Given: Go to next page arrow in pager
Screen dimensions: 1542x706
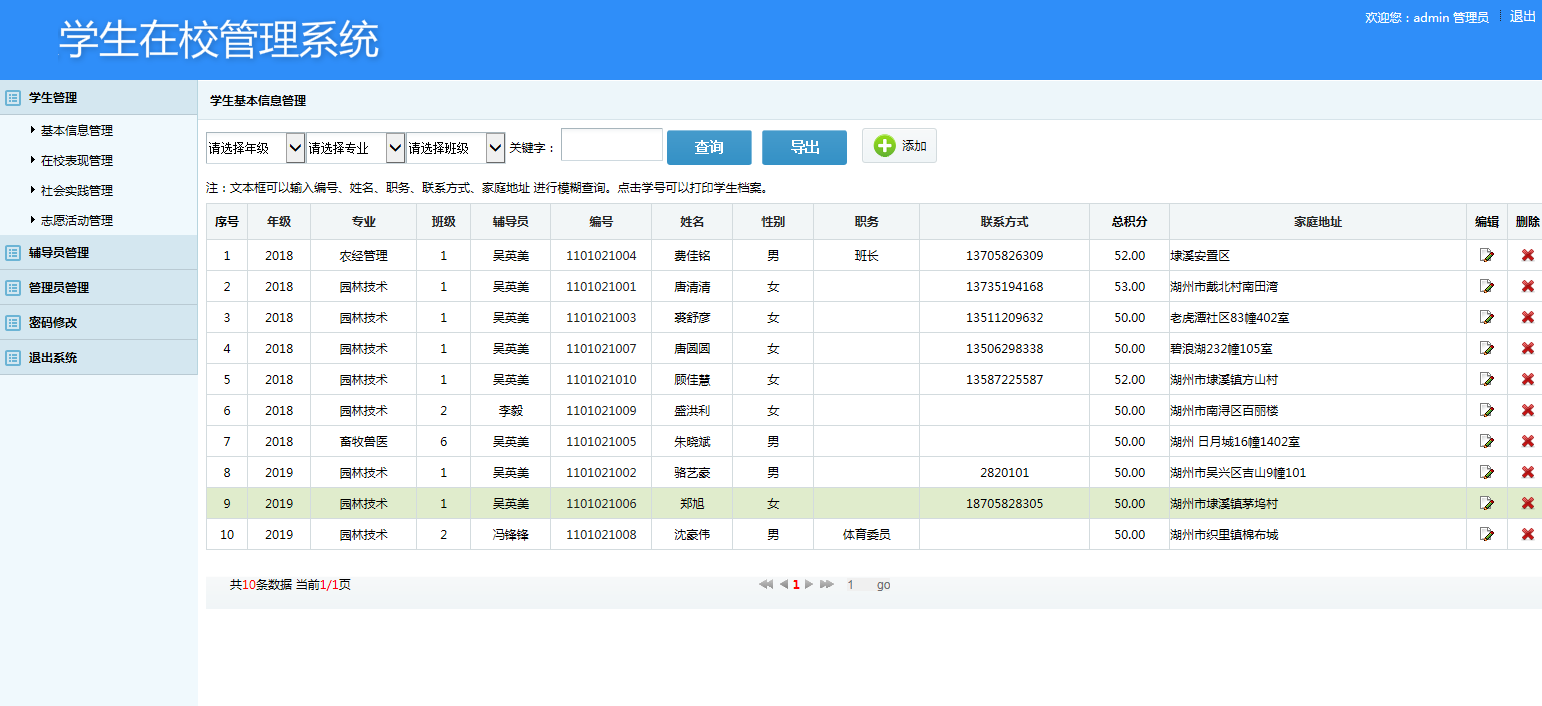Looking at the screenshot, I should 809,585.
